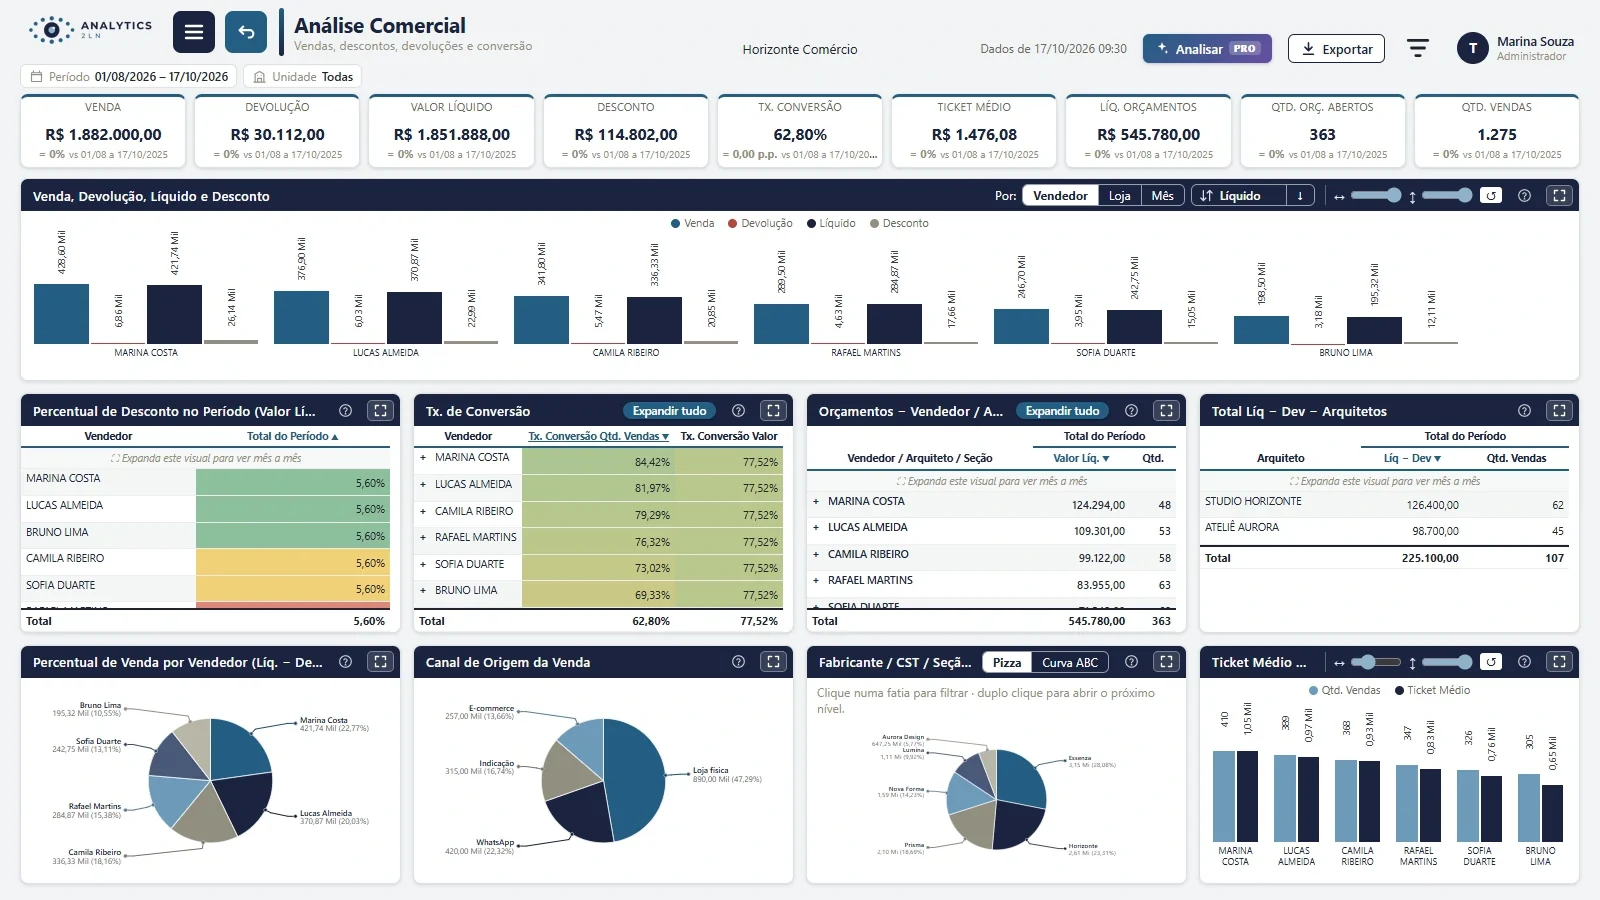Open the Unidade Todas filter
The image size is (1600, 900).
pyautogui.click(x=303, y=77)
